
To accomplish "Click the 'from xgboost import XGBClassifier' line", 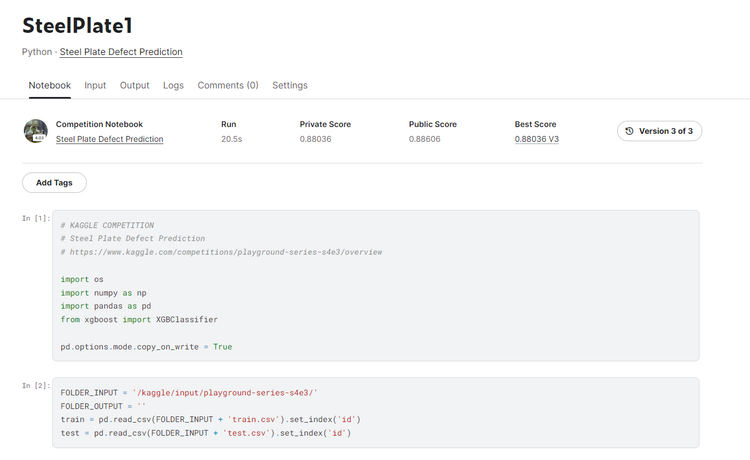I will [139, 319].
